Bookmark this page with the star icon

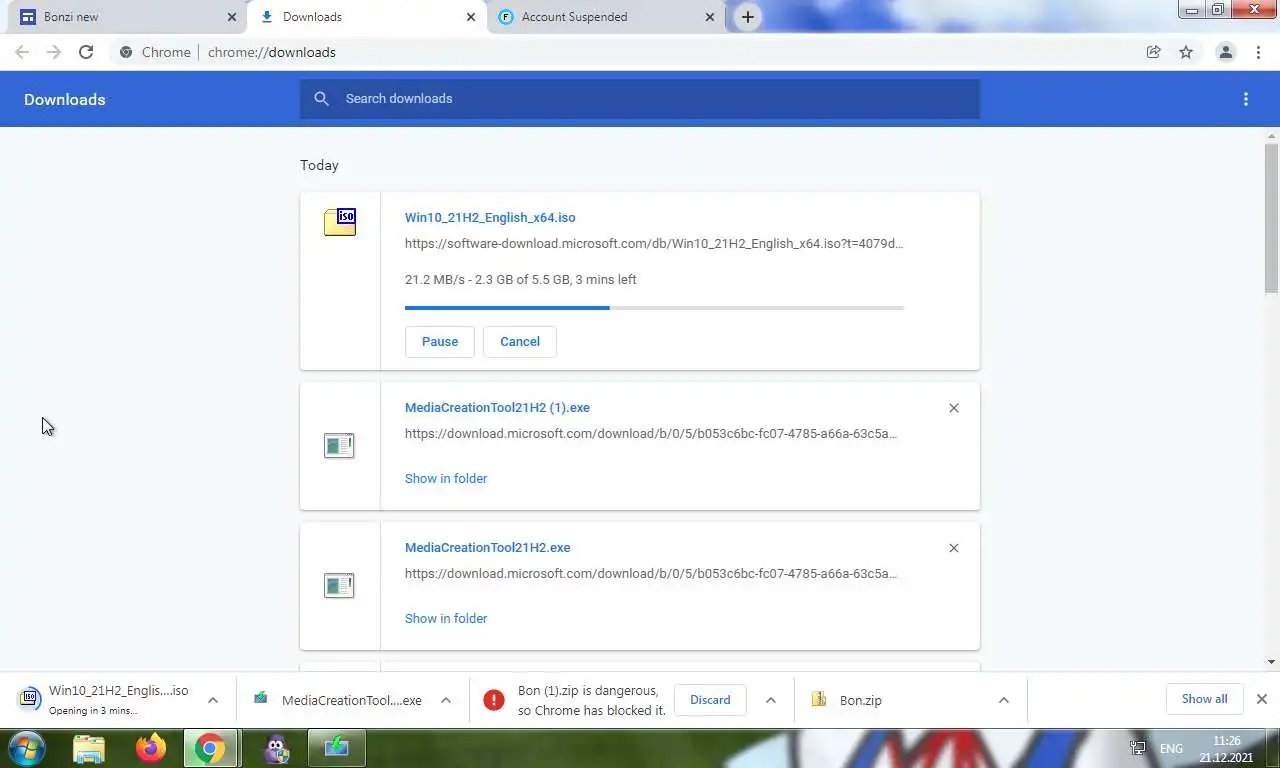[1186, 52]
